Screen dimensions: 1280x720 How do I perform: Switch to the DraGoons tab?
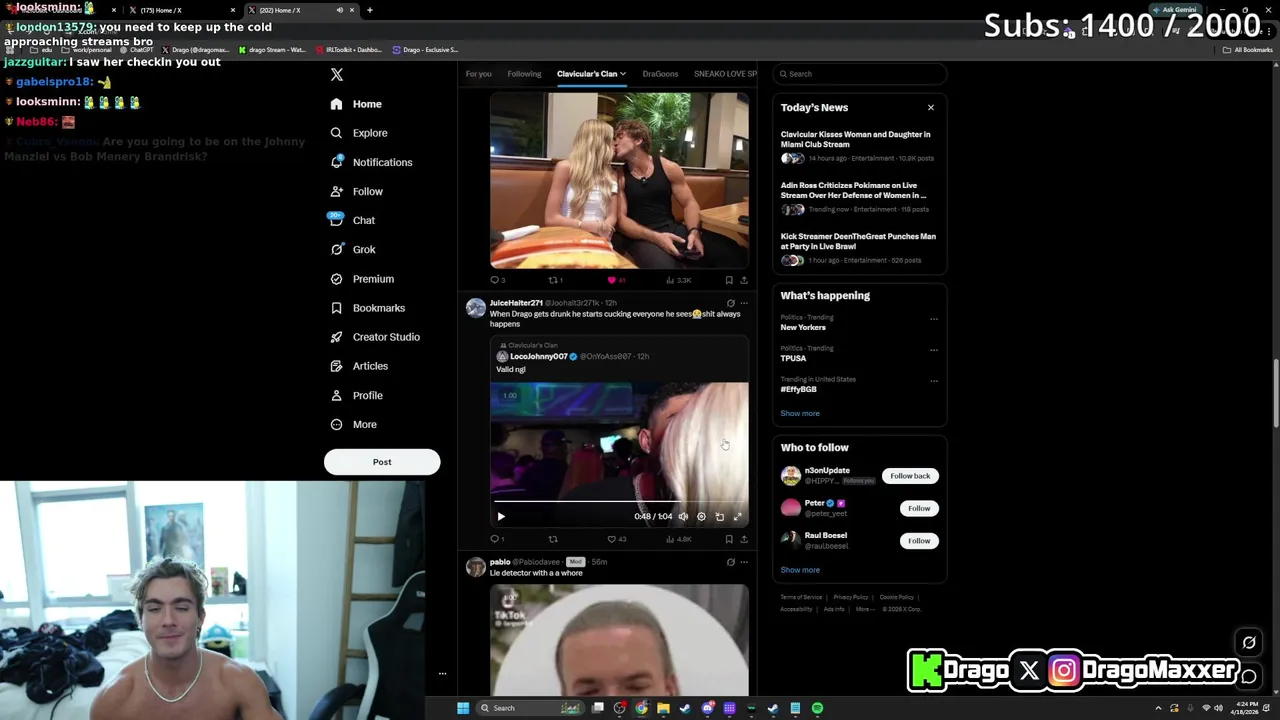(660, 74)
